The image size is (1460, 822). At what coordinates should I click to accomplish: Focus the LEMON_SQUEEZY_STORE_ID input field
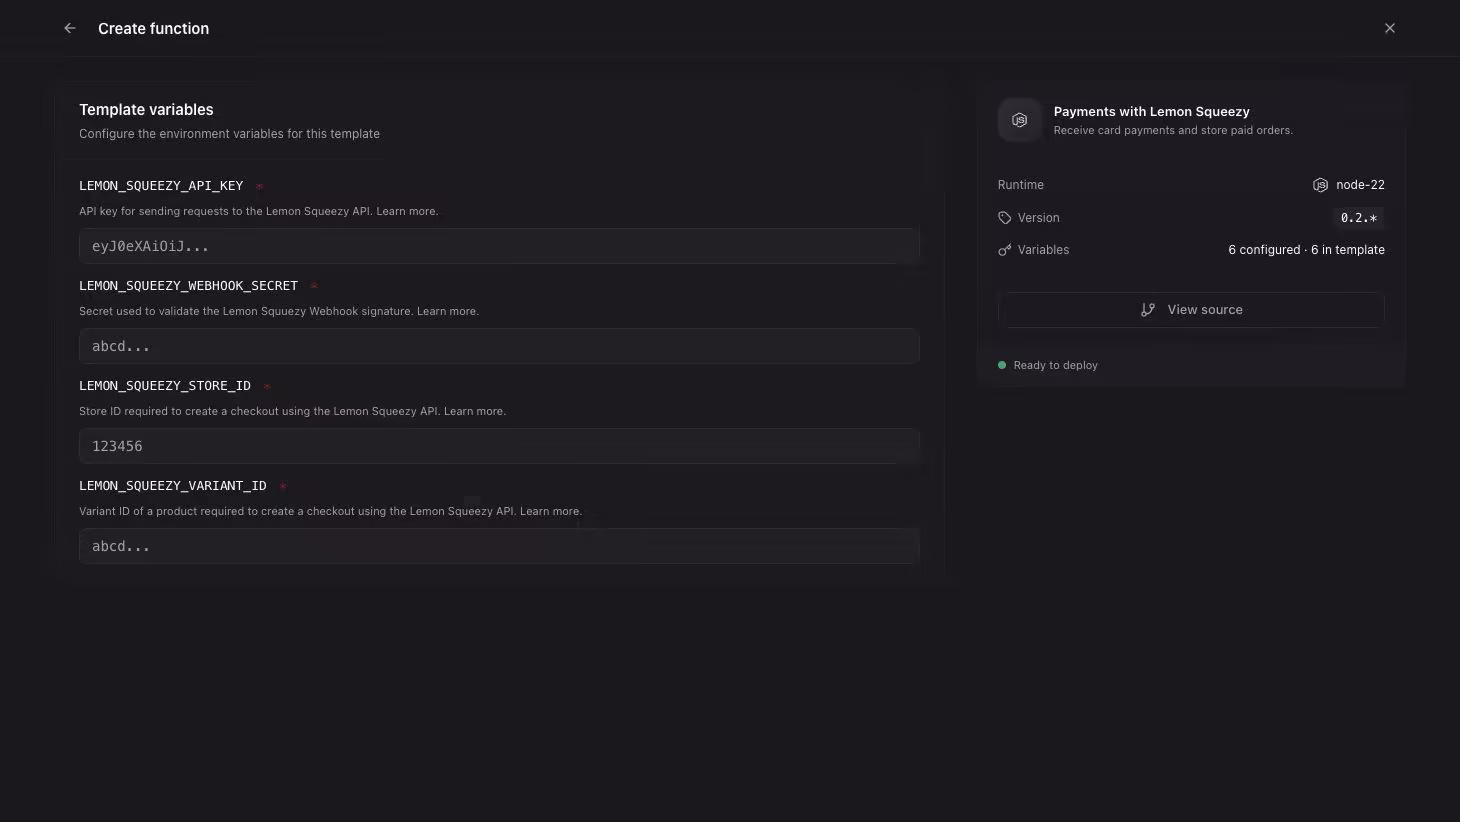coord(499,446)
